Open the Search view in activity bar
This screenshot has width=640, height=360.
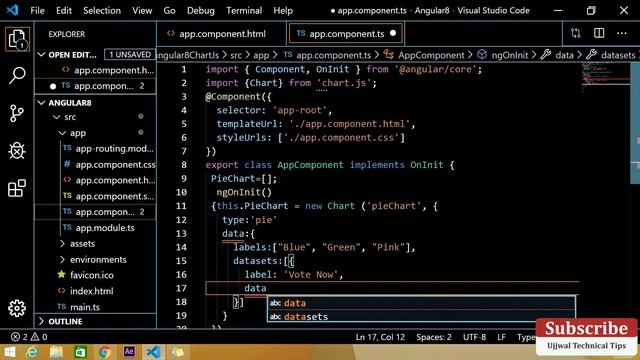point(17,76)
